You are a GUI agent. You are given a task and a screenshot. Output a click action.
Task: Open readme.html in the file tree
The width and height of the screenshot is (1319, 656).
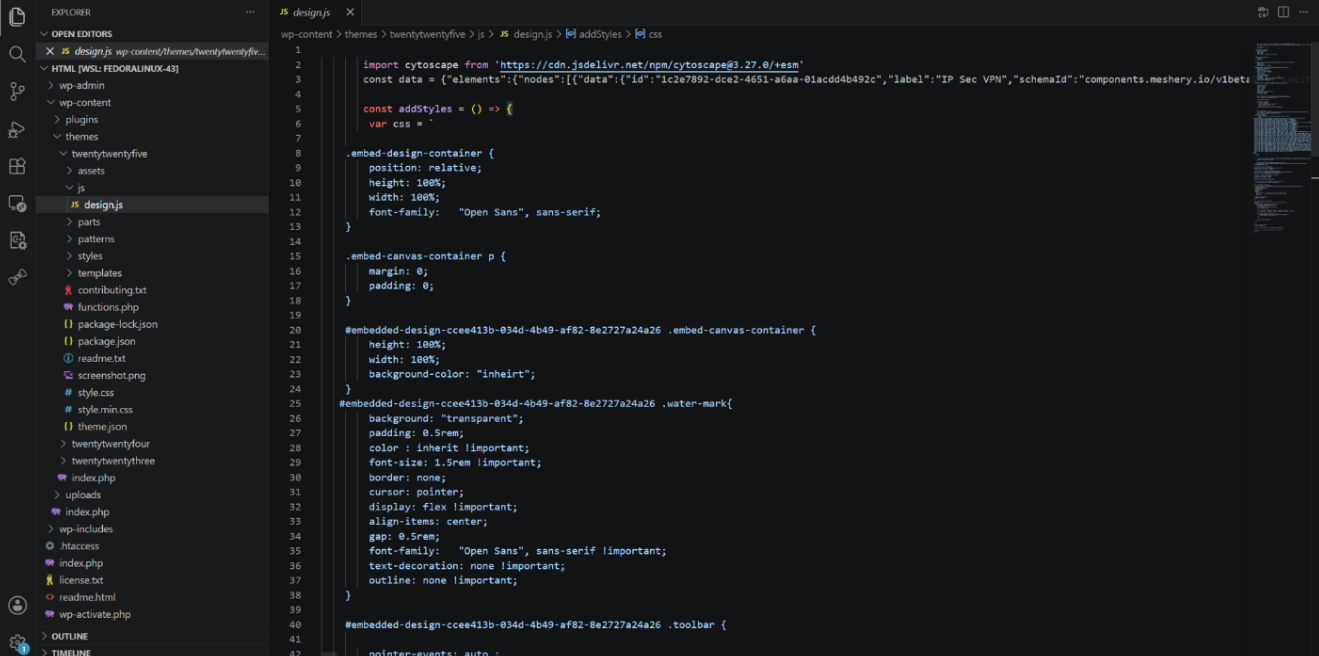coord(87,597)
